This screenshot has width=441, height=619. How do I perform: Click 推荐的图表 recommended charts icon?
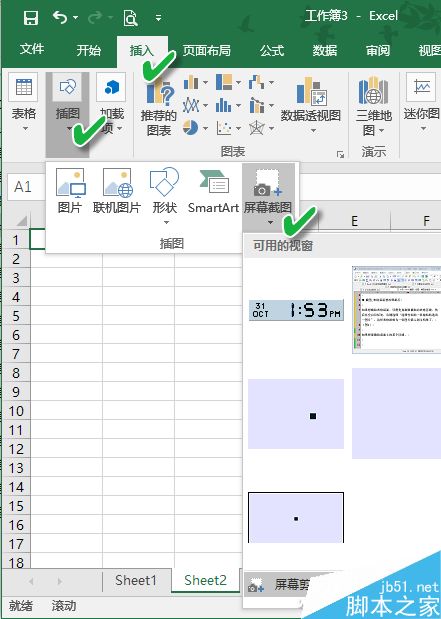click(159, 92)
